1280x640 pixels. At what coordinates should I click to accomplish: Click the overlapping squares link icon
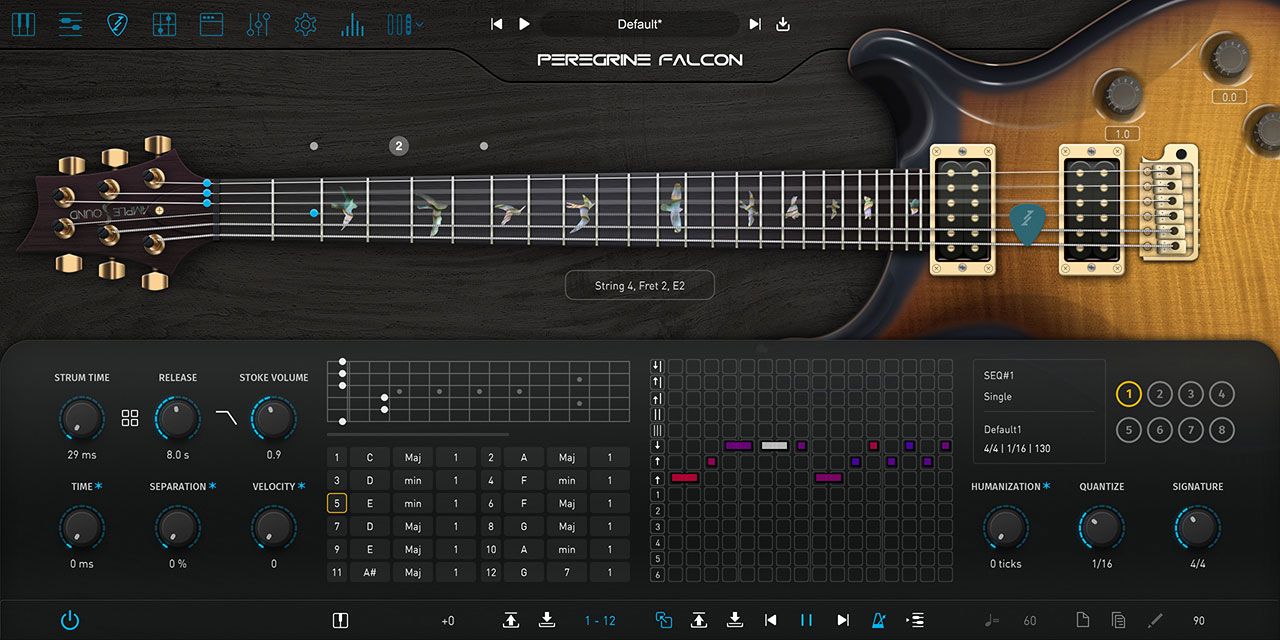663,620
